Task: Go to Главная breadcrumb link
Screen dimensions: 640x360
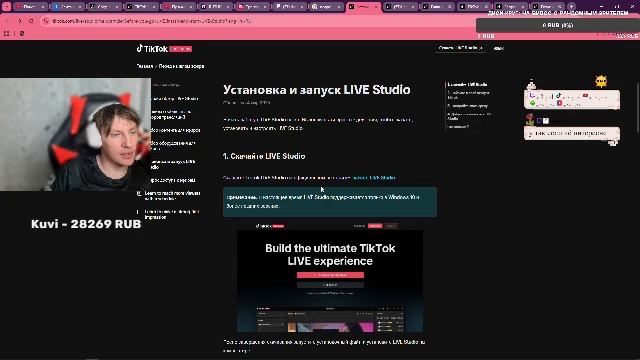Action: pos(144,66)
